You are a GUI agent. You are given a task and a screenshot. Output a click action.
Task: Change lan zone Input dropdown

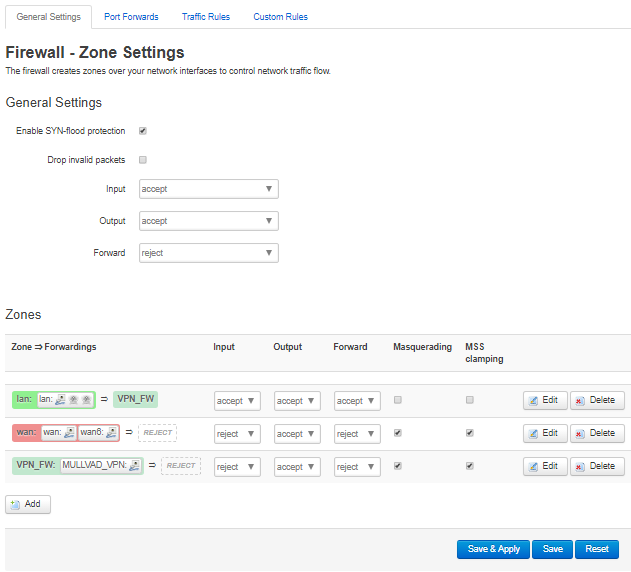tap(237, 401)
